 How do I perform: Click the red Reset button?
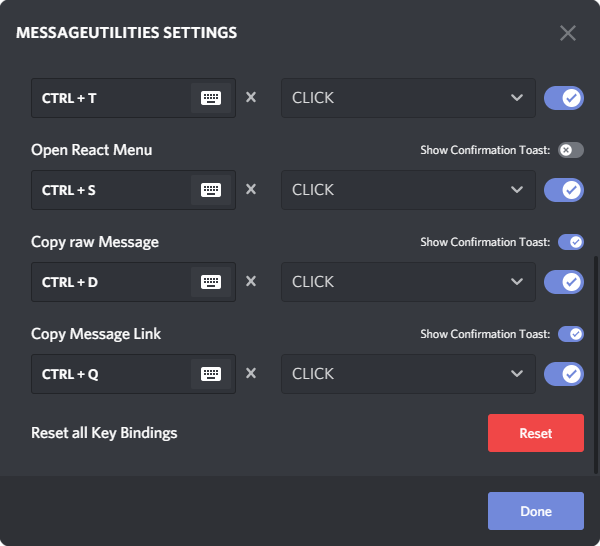536,433
